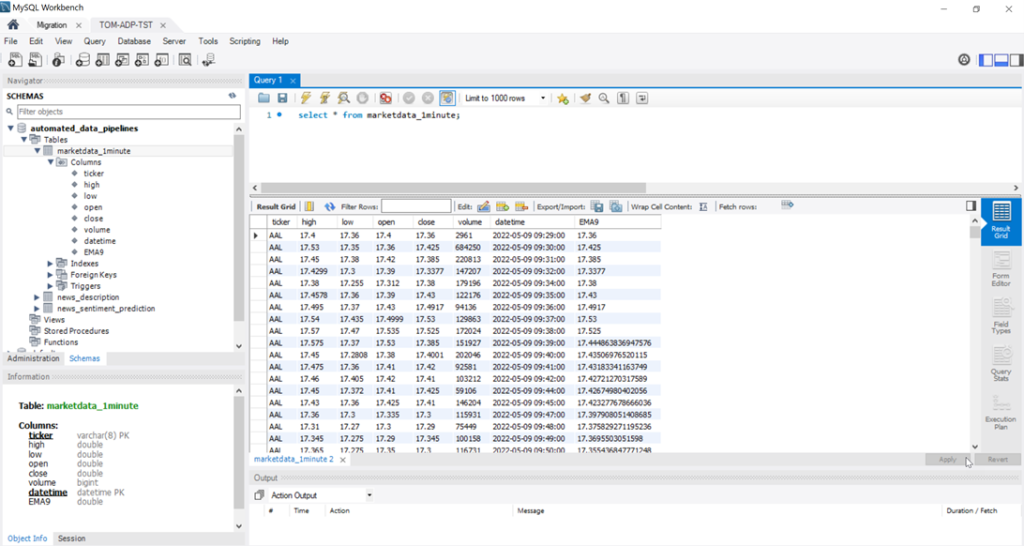Image resolution: width=1024 pixels, height=546 pixels.
Task: Refresh the schemas list in the Navigator
Action: [232, 96]
